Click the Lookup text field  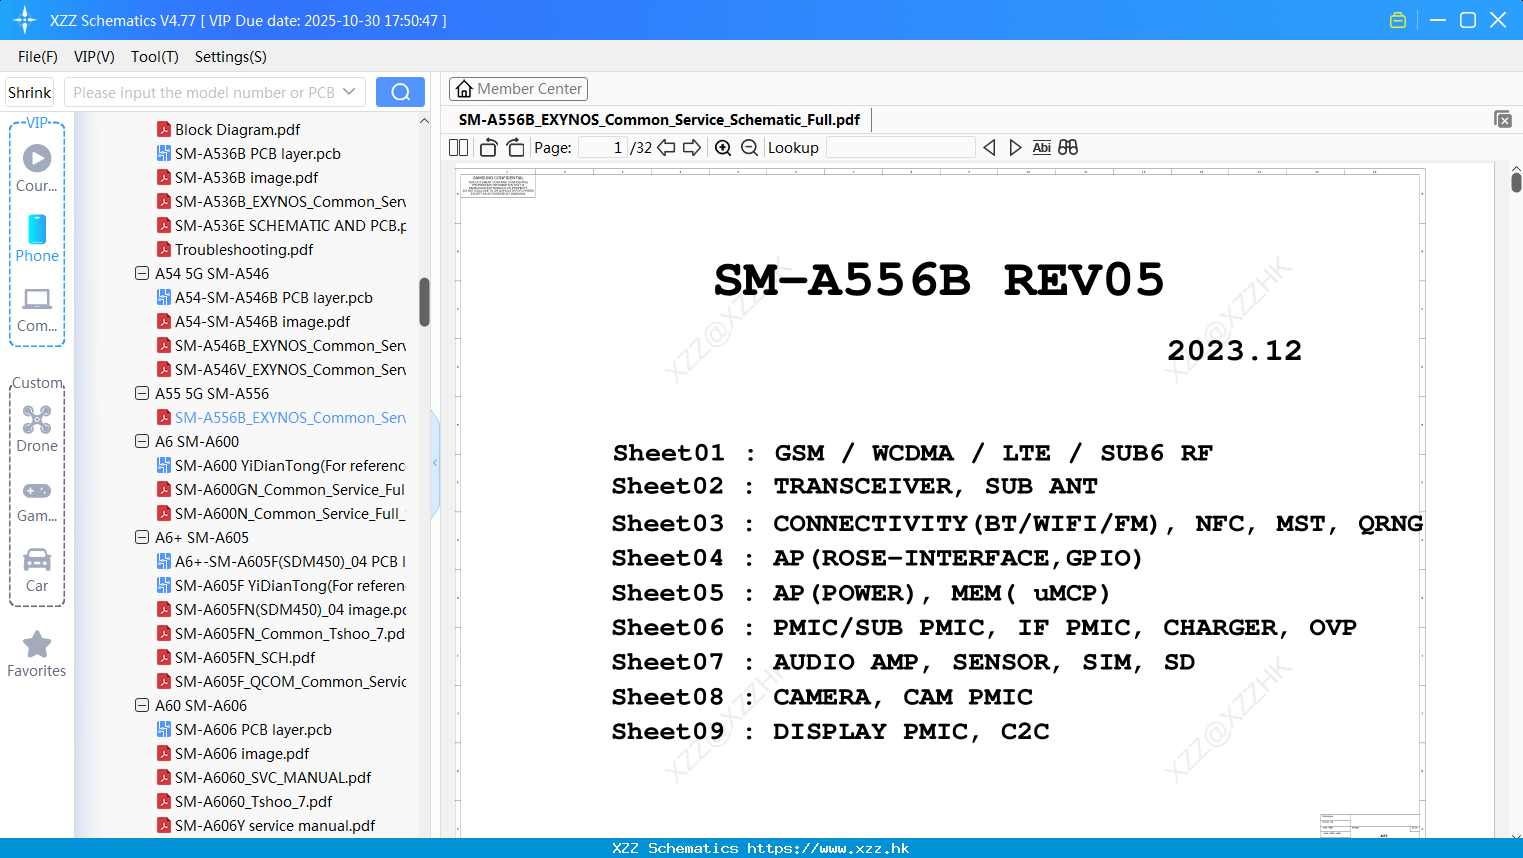tap(900, 148)
